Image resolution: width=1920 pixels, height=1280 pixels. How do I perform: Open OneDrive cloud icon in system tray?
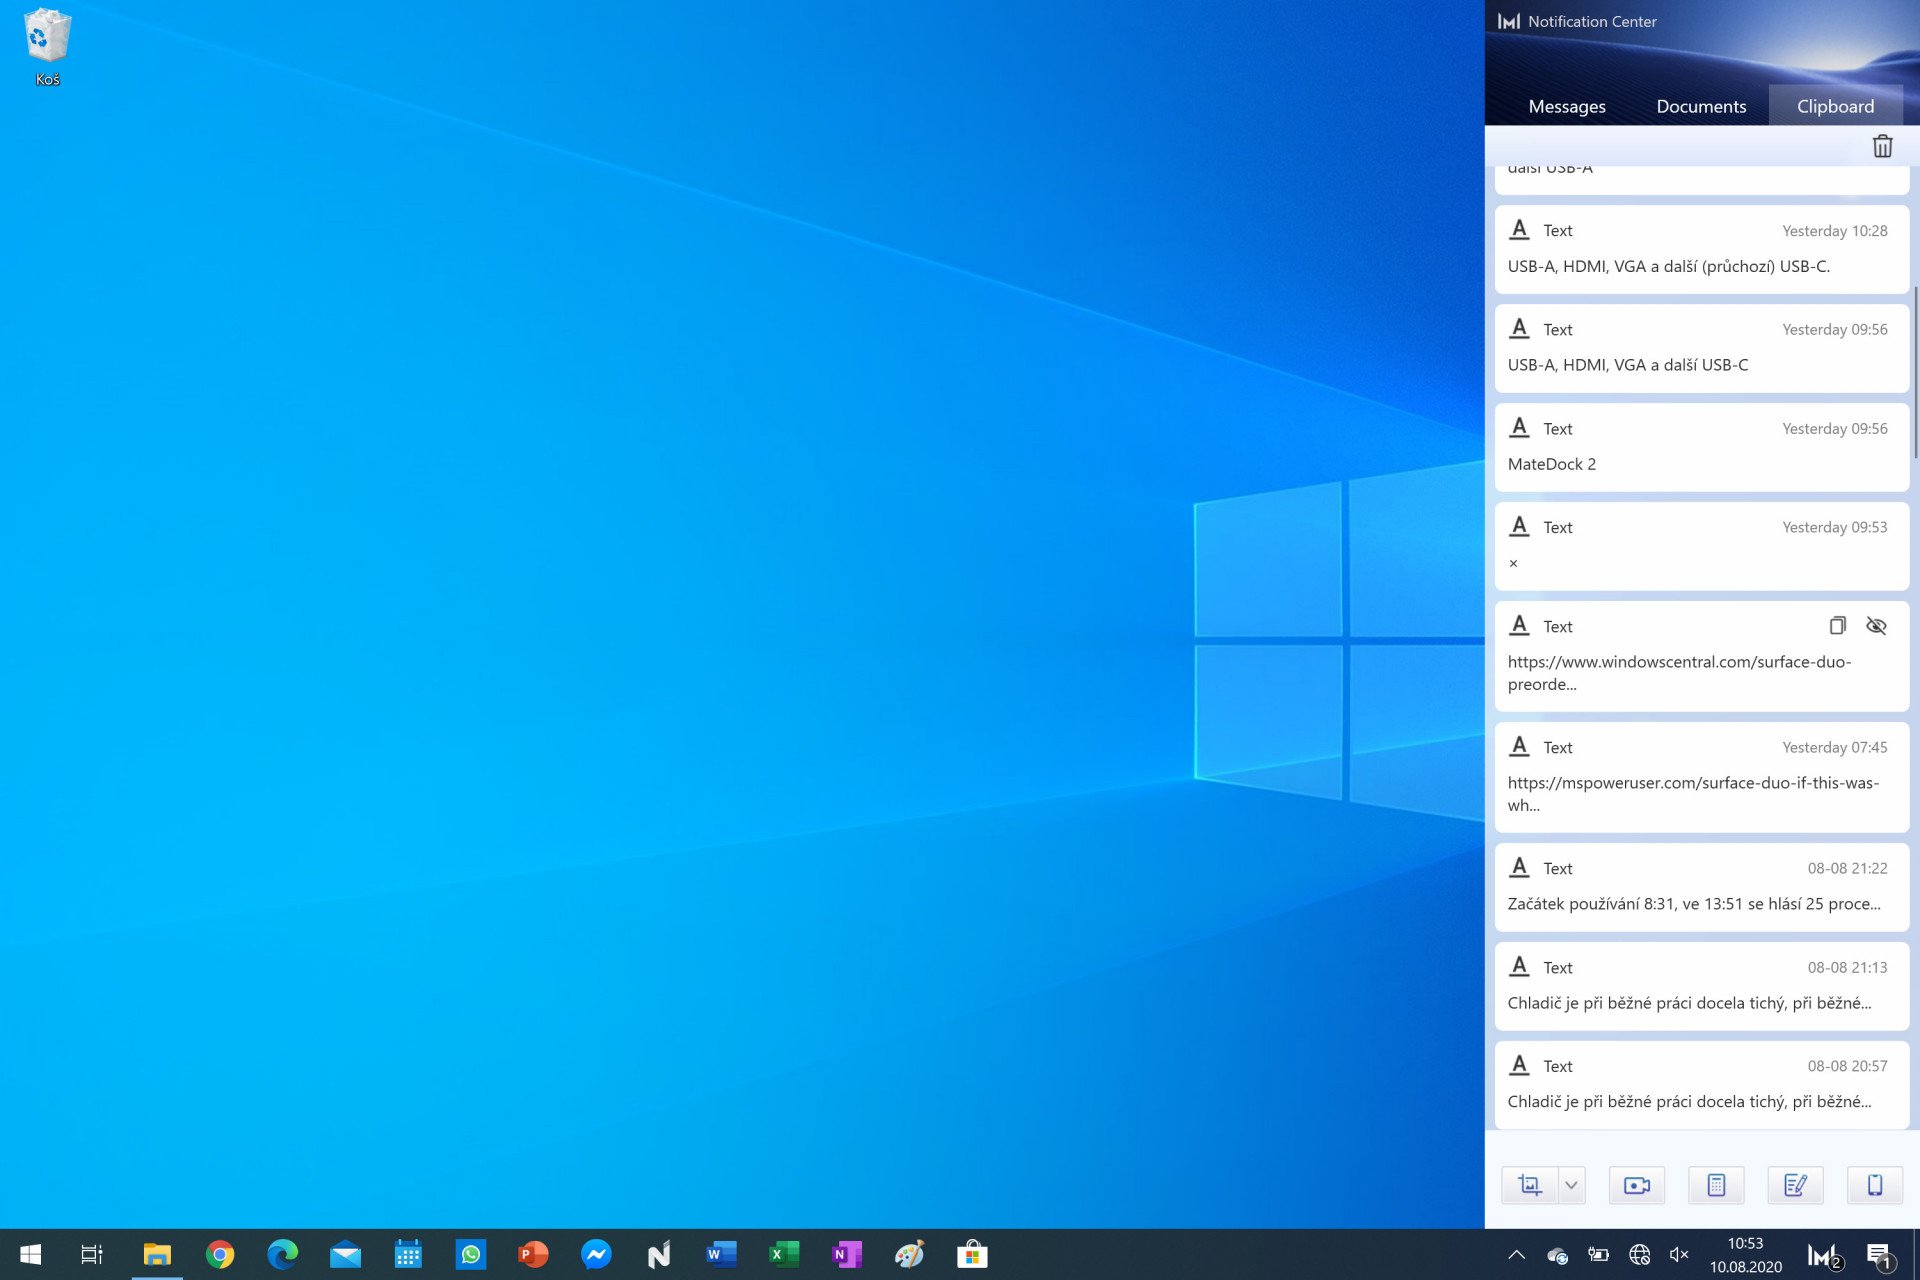pos(1557,1255)
